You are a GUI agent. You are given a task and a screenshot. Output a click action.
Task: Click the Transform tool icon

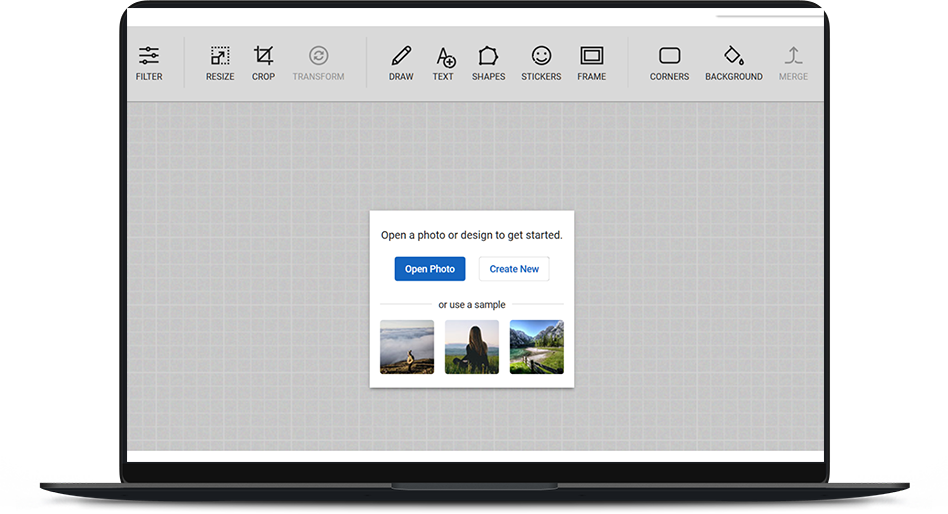click(x=319, y=56)
